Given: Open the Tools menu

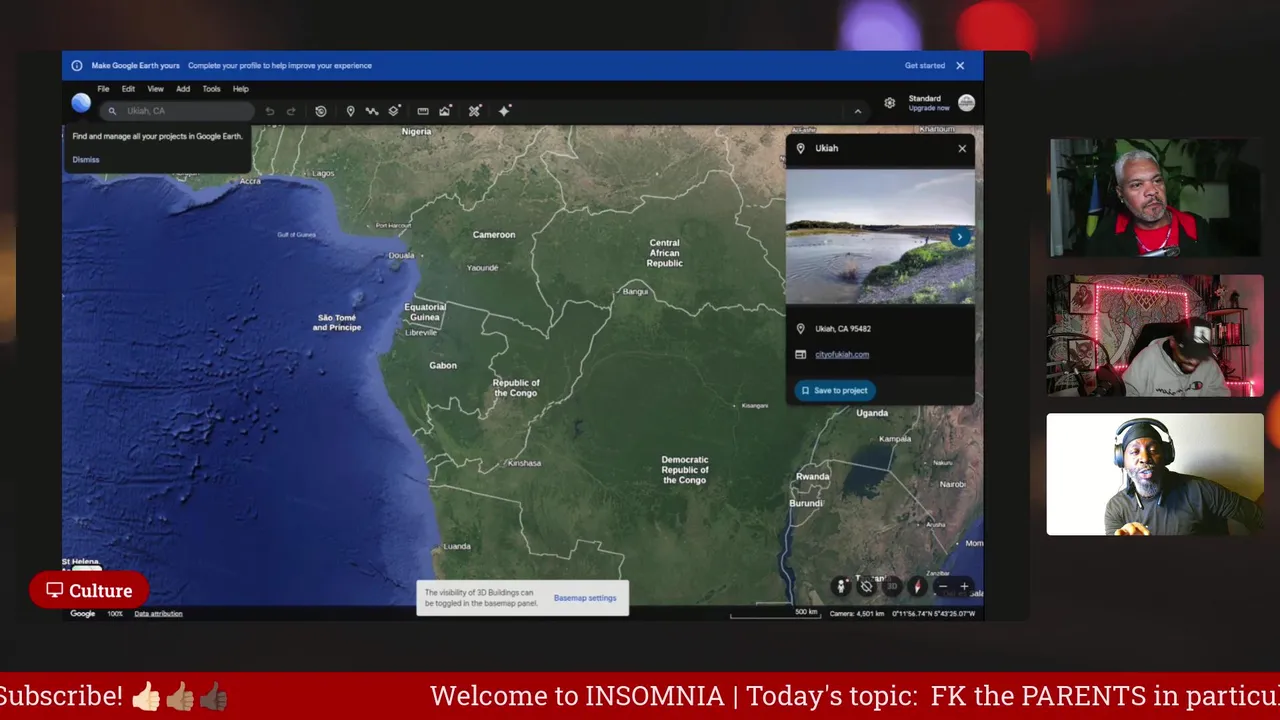Looking at the screenshot, I should tap(211, 89).
